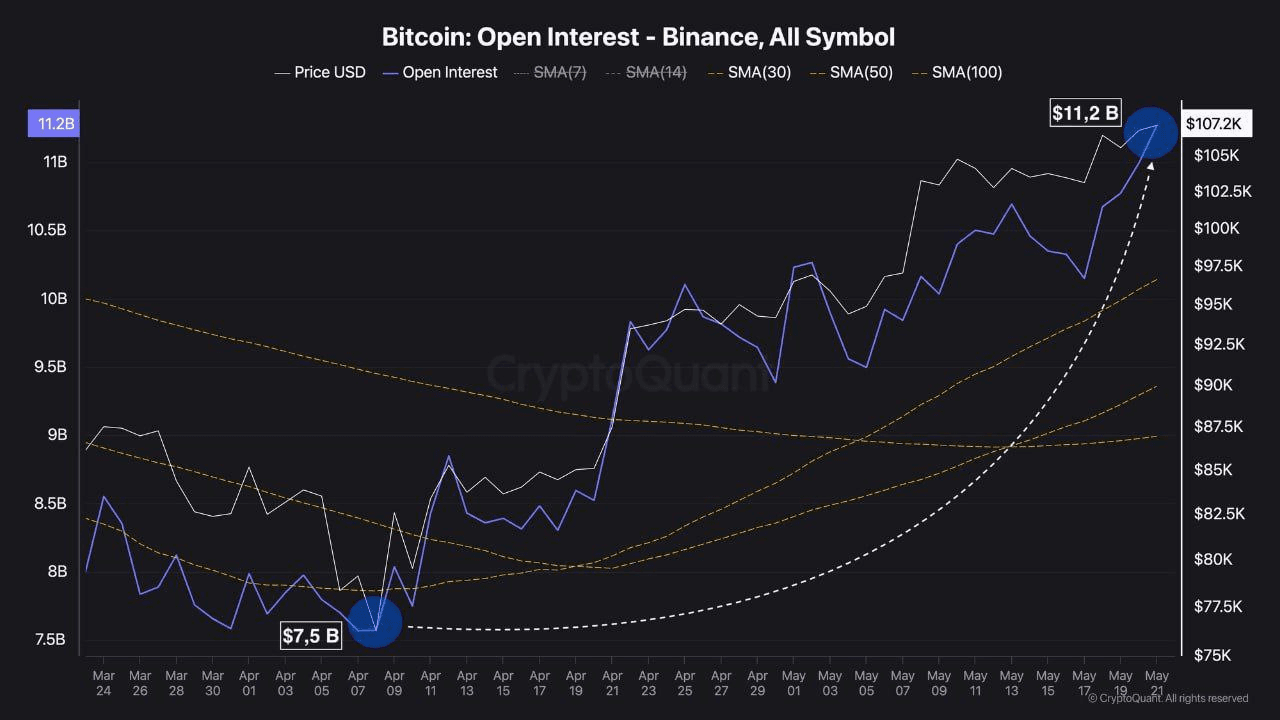Viewport: 1280px width, 720px height.
Task: Hide the SMA(50) legend series
Action: coord(850,72)
